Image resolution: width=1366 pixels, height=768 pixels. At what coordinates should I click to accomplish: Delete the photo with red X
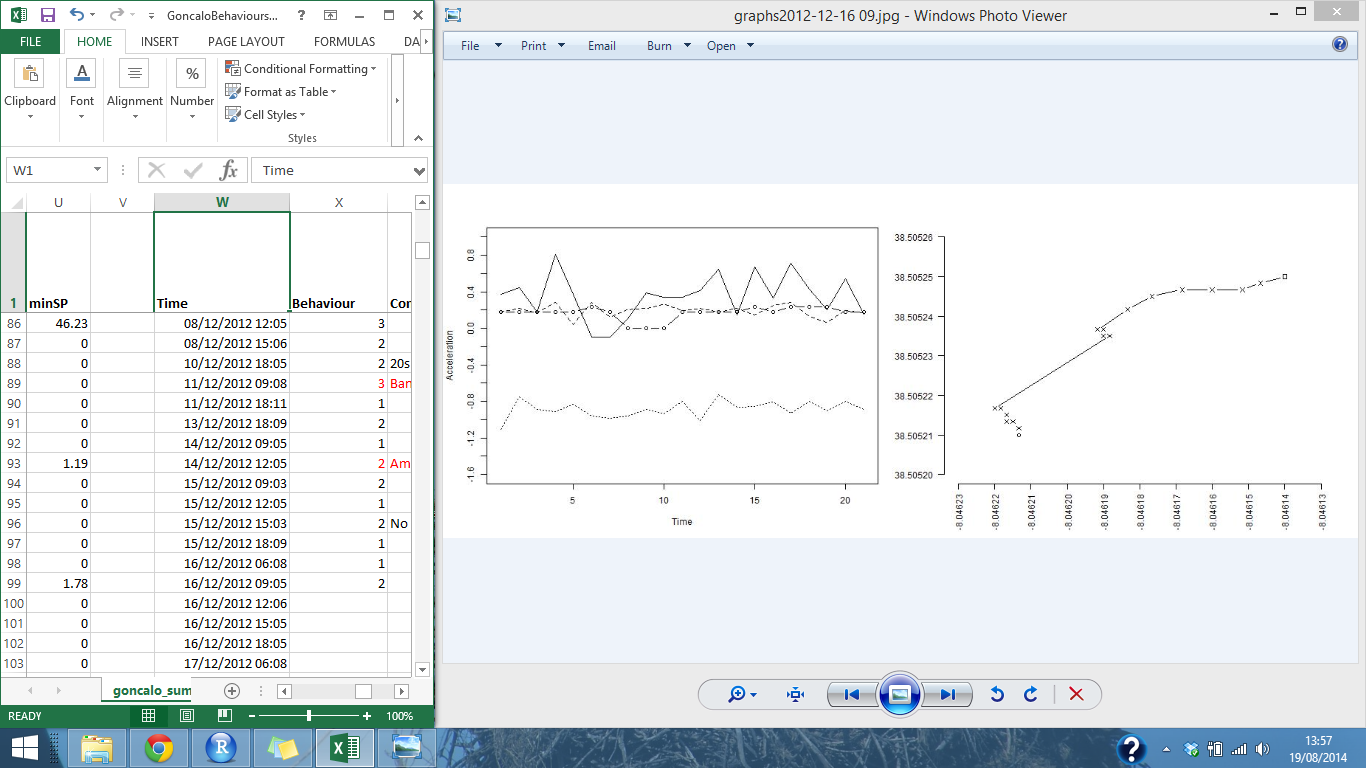(1076, 694)
